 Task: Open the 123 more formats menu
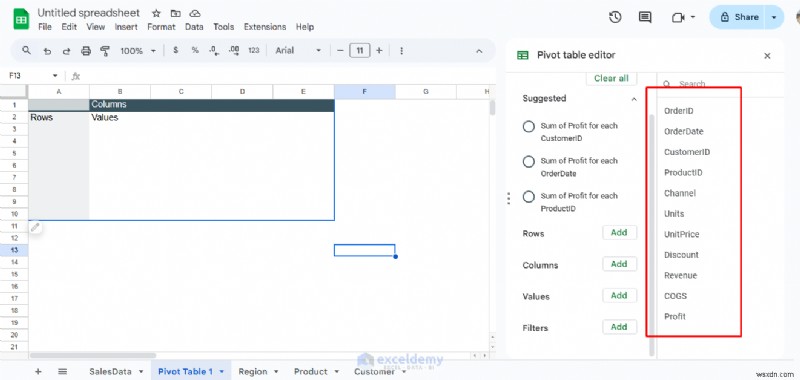tap(254, 50)
